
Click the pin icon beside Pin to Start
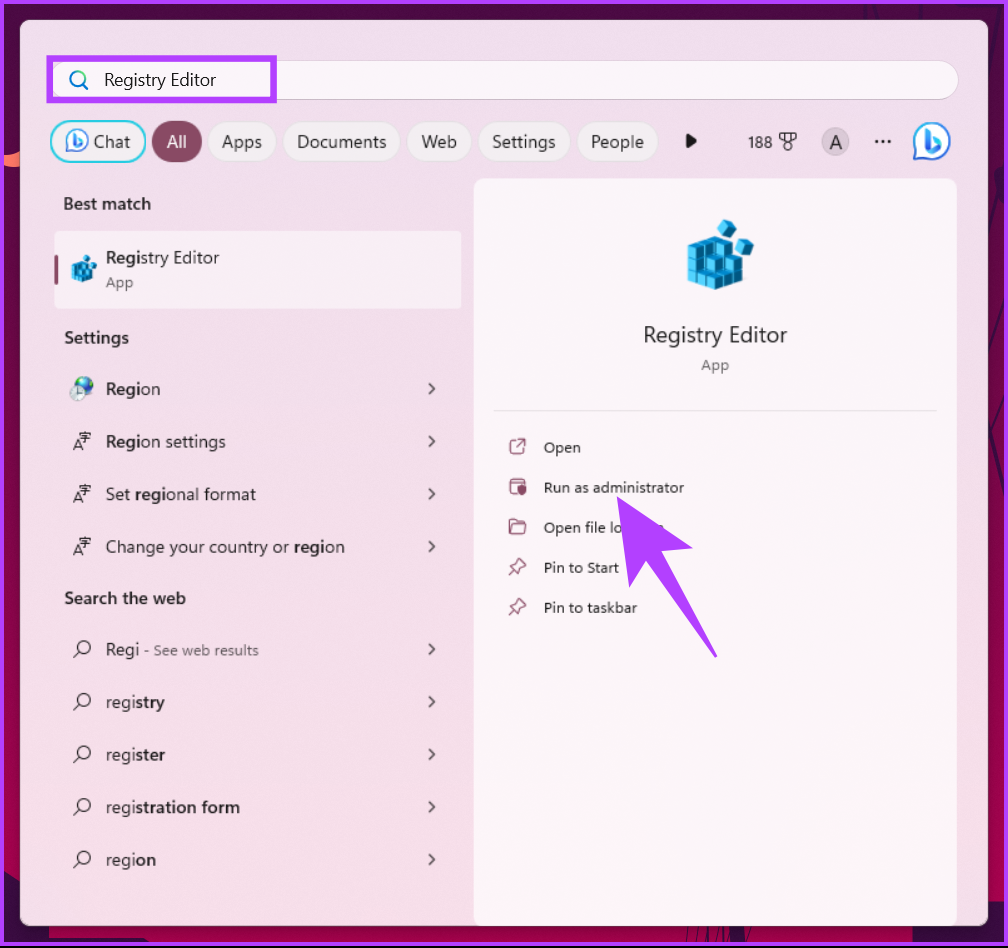(518, 567)
